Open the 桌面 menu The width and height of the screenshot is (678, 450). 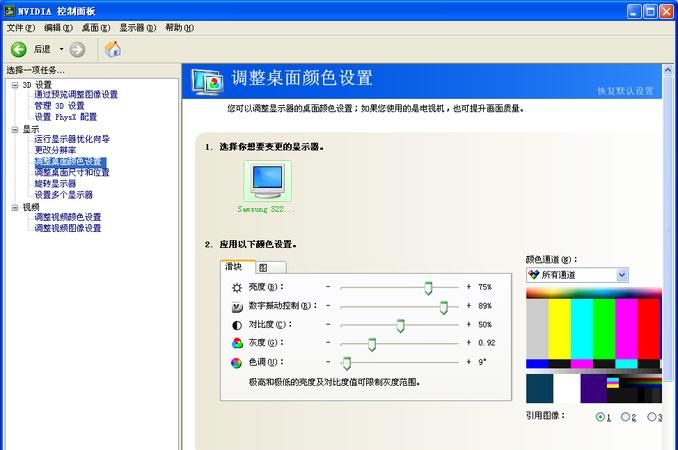pyautogui.click(x=96, y=28)
